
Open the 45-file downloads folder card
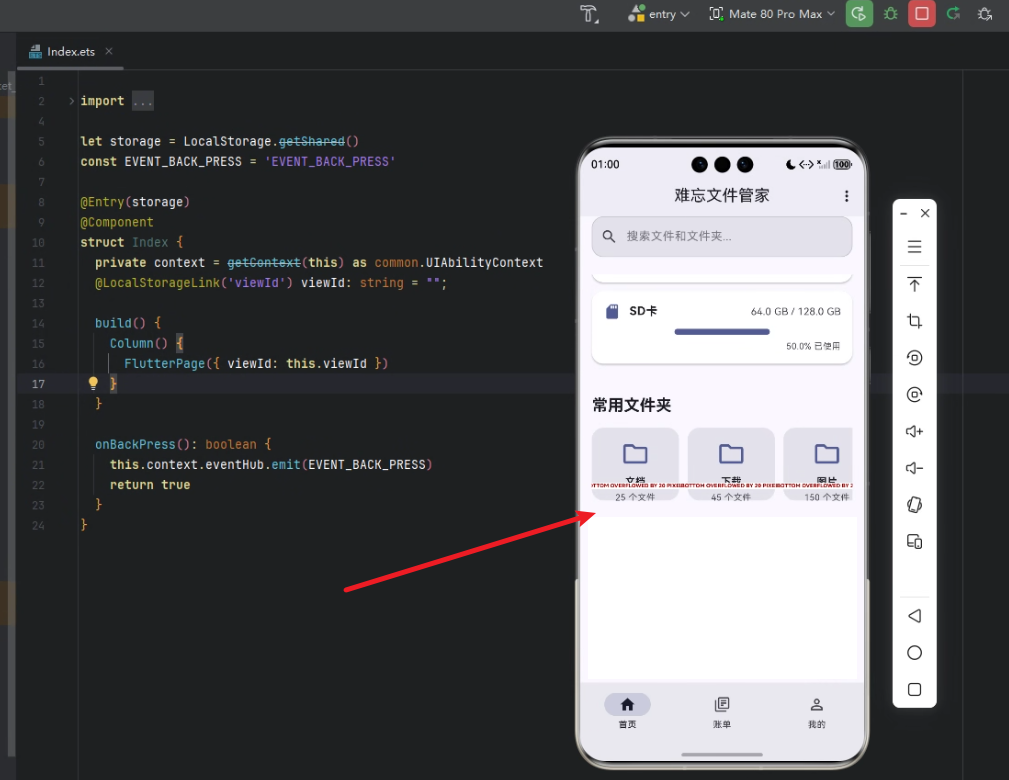731,464
